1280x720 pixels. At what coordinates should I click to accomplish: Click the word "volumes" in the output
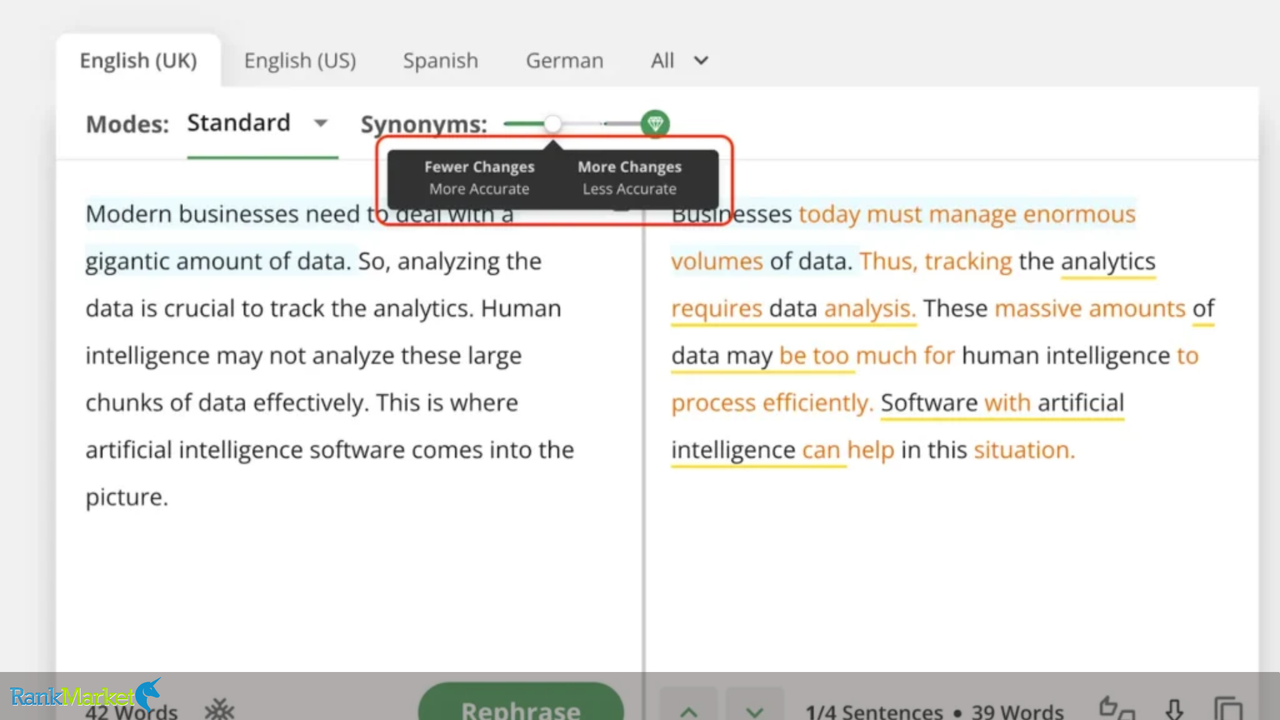717,261
